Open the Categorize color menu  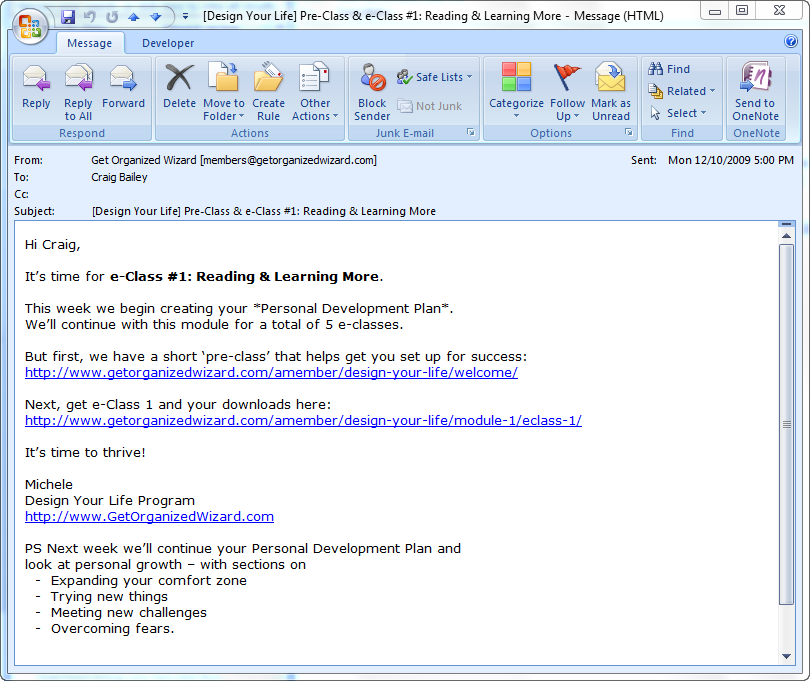[516, 91]
